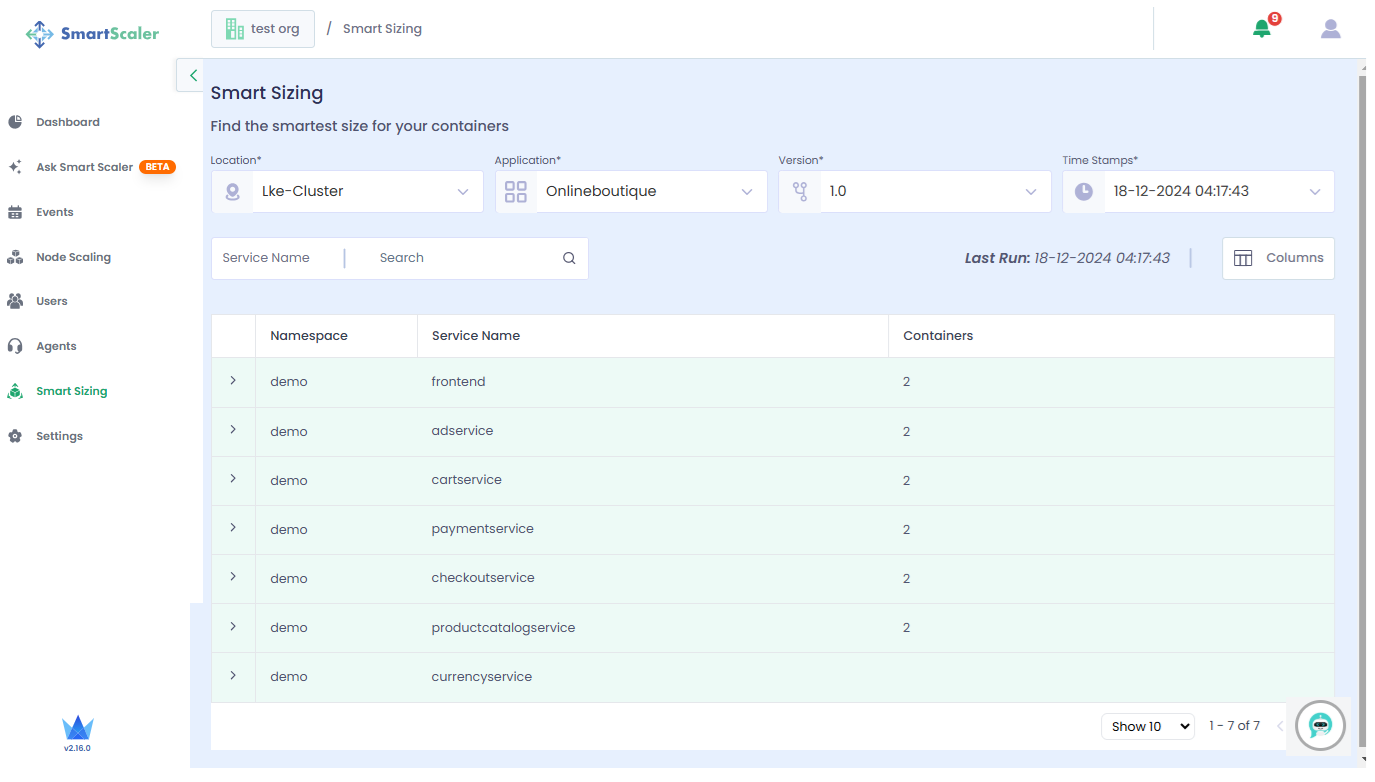Viewport: 1375px width, 782px height.
Task: Open the user profile avatar icon
Action: [1330, 29]
